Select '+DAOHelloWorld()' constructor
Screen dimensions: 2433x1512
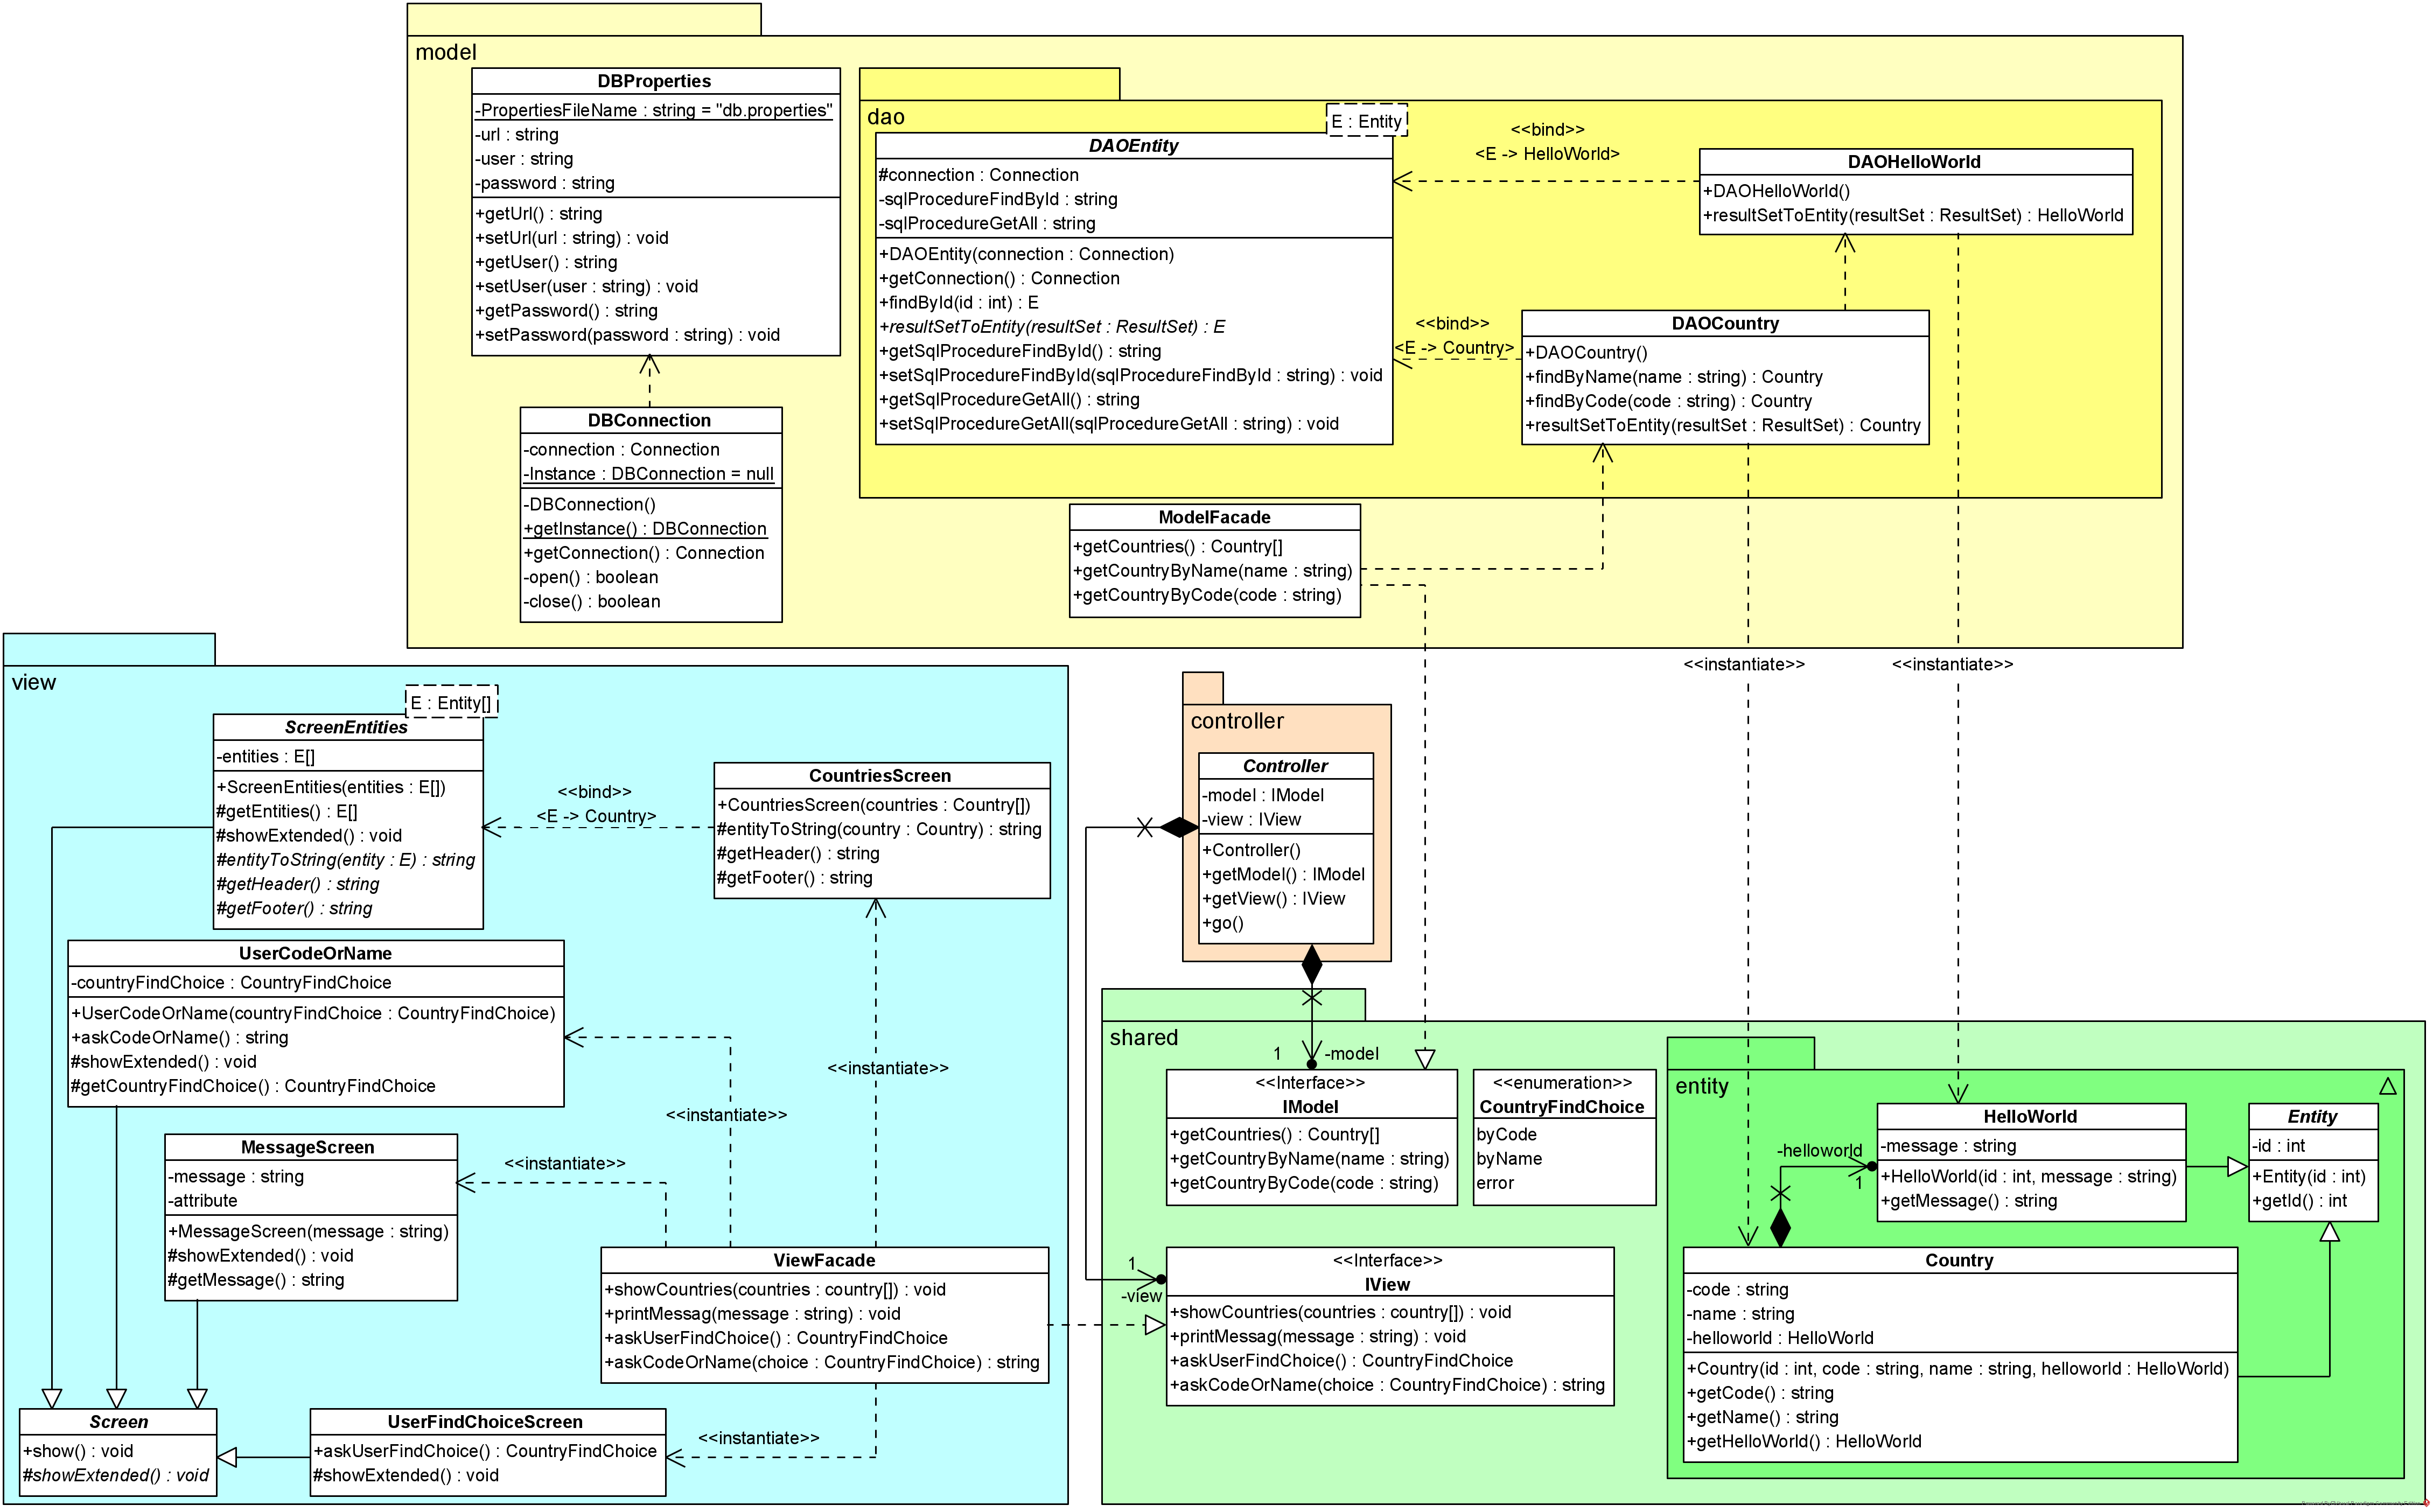[1777, 191]
